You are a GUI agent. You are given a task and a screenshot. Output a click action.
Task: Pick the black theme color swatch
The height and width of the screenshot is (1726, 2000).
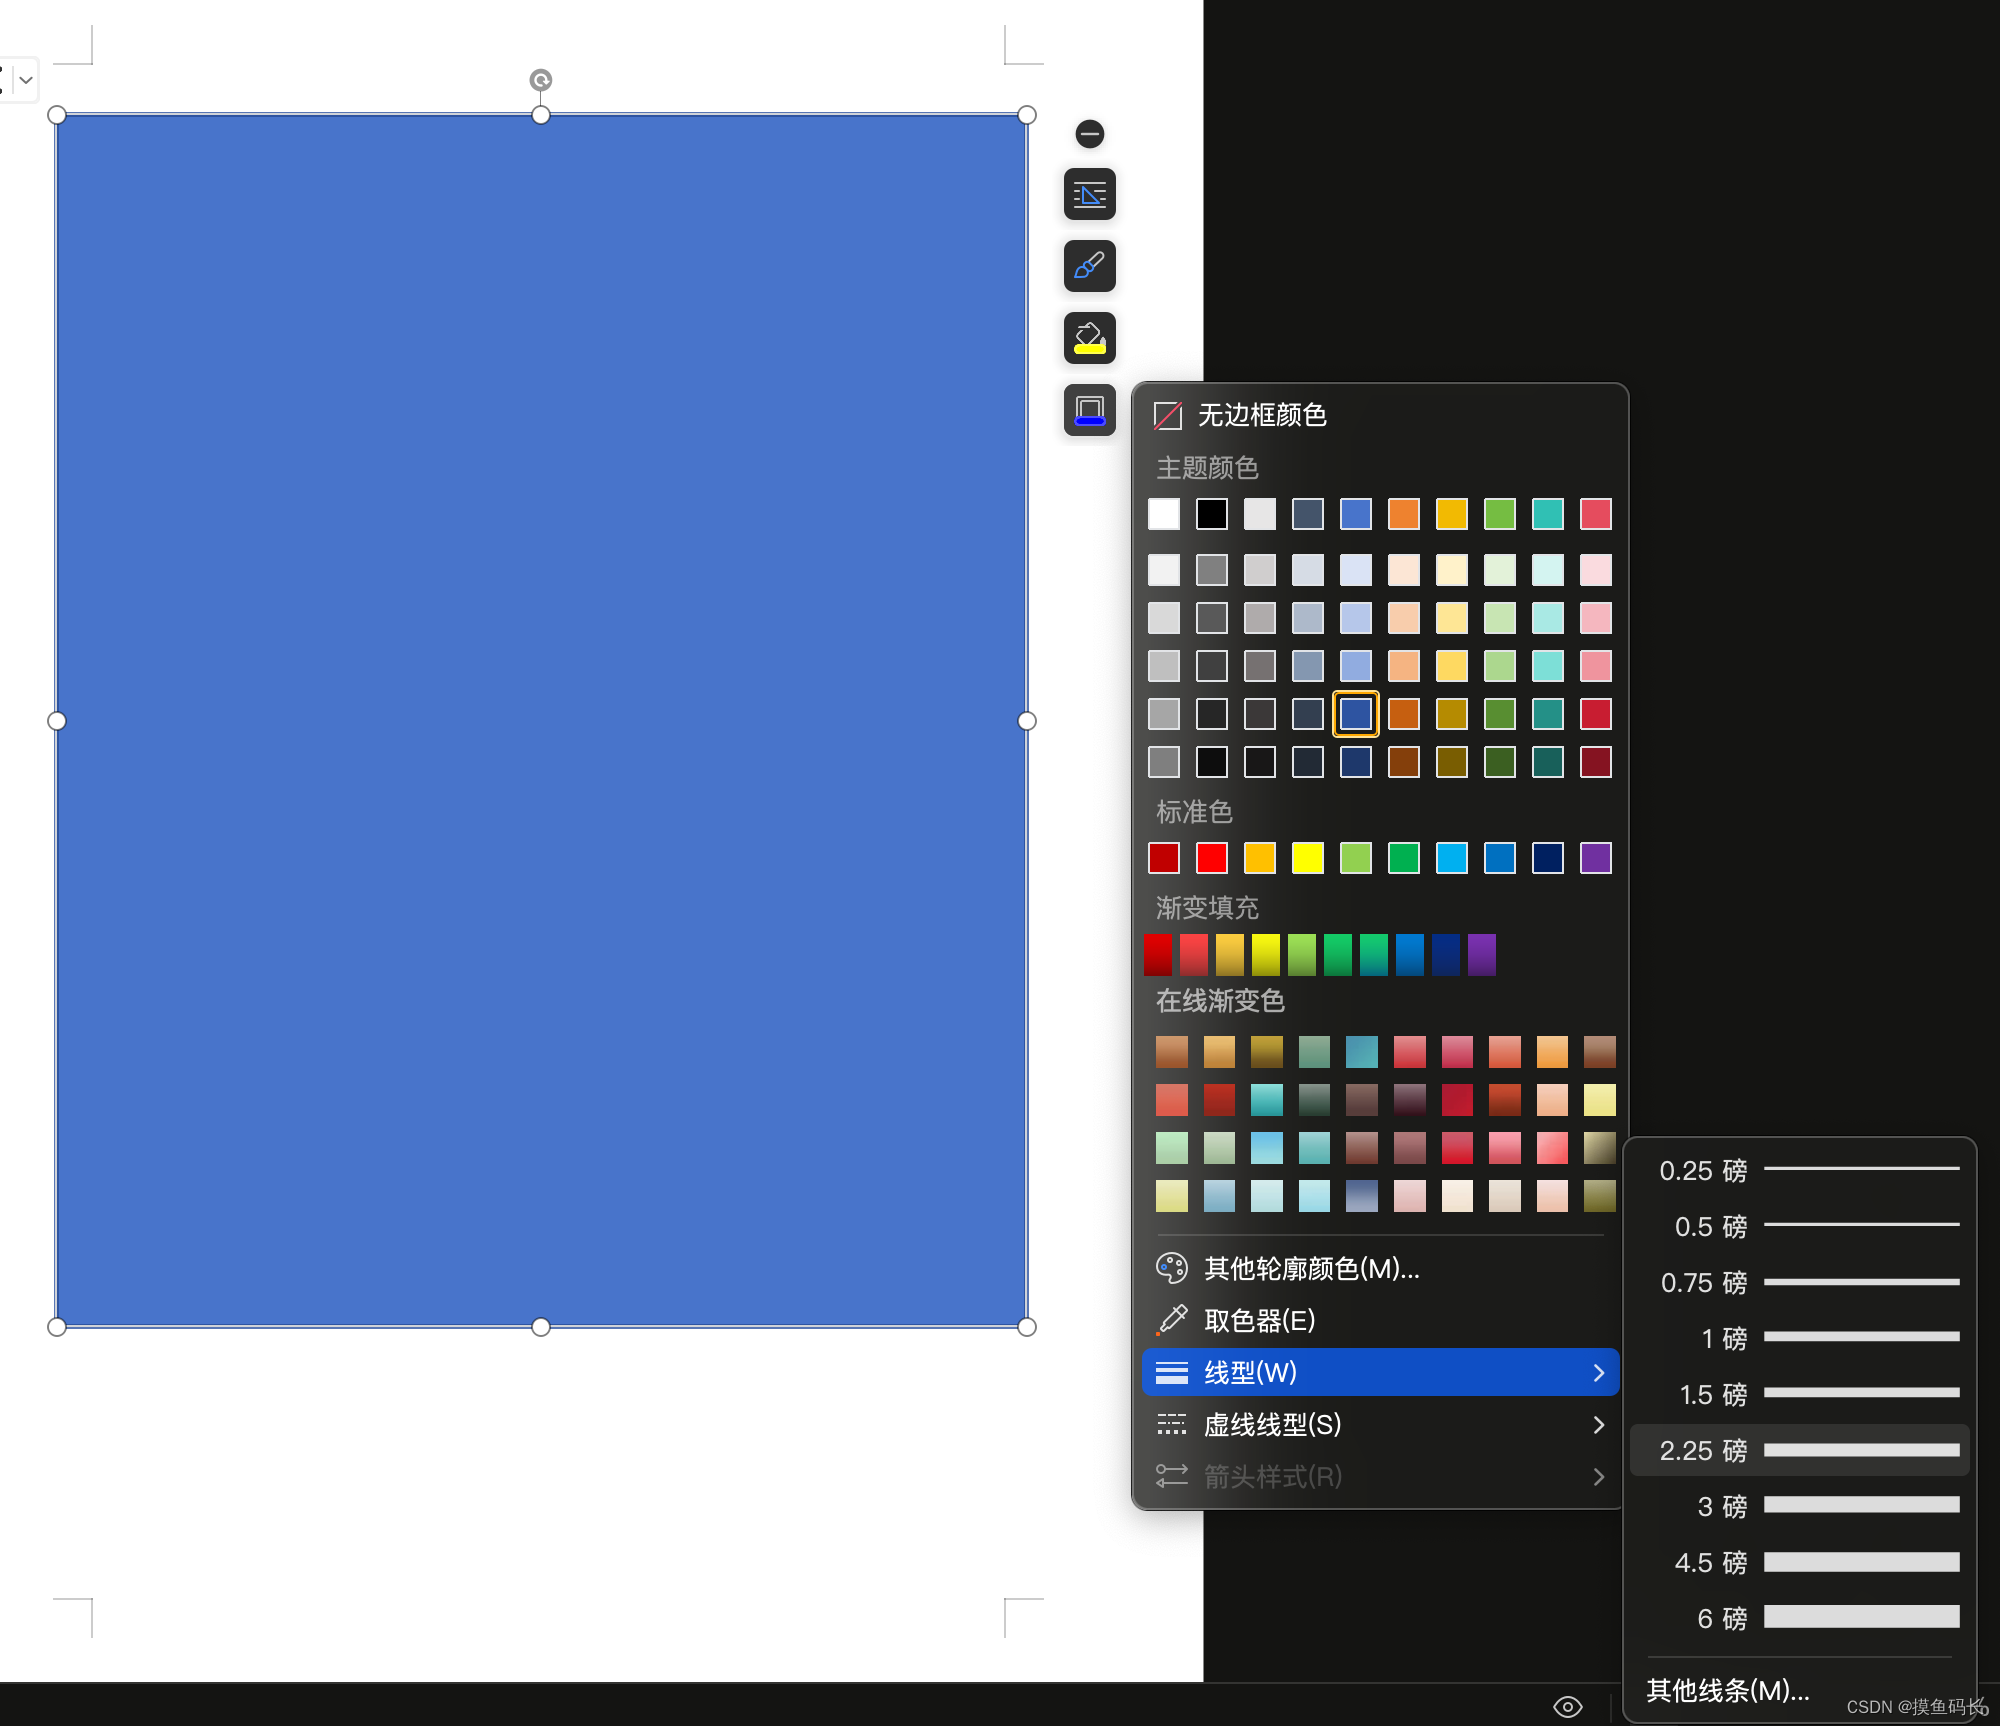coord(1211,514)
